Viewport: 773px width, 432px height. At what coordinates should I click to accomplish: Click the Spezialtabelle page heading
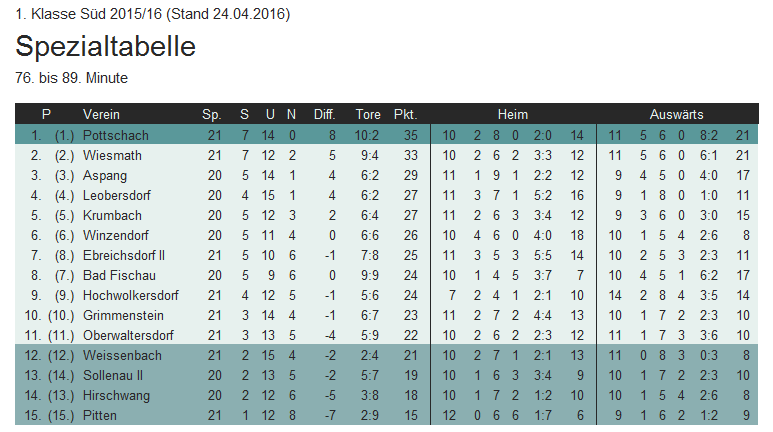[106, 46]
